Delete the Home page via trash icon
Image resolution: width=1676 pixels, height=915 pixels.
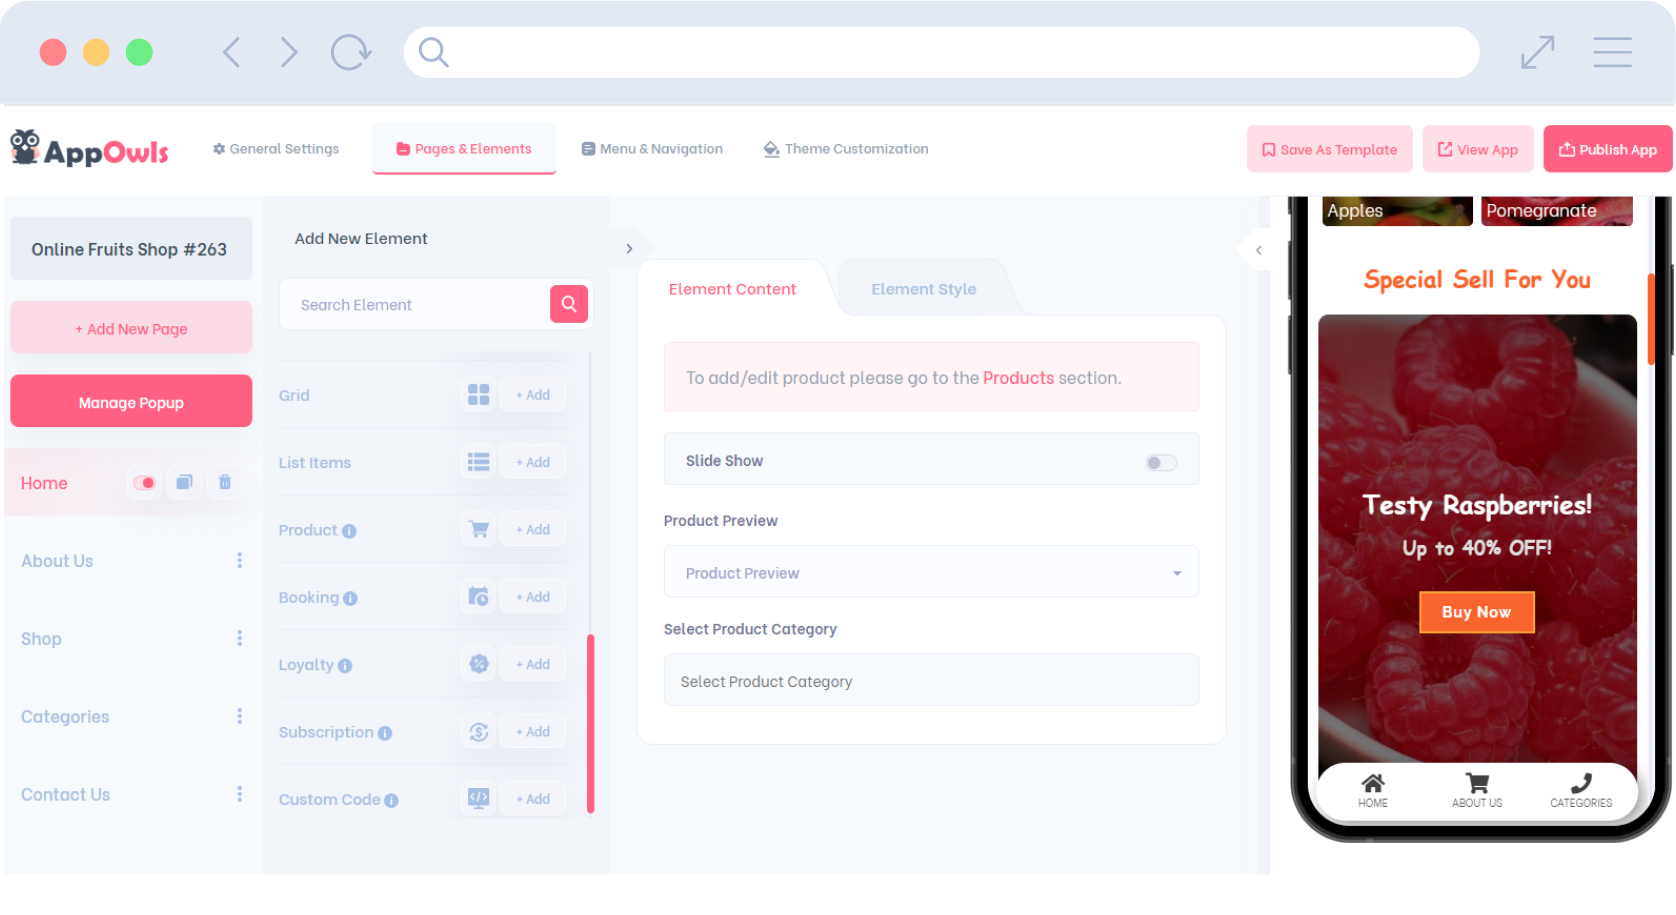coord(225,483)
